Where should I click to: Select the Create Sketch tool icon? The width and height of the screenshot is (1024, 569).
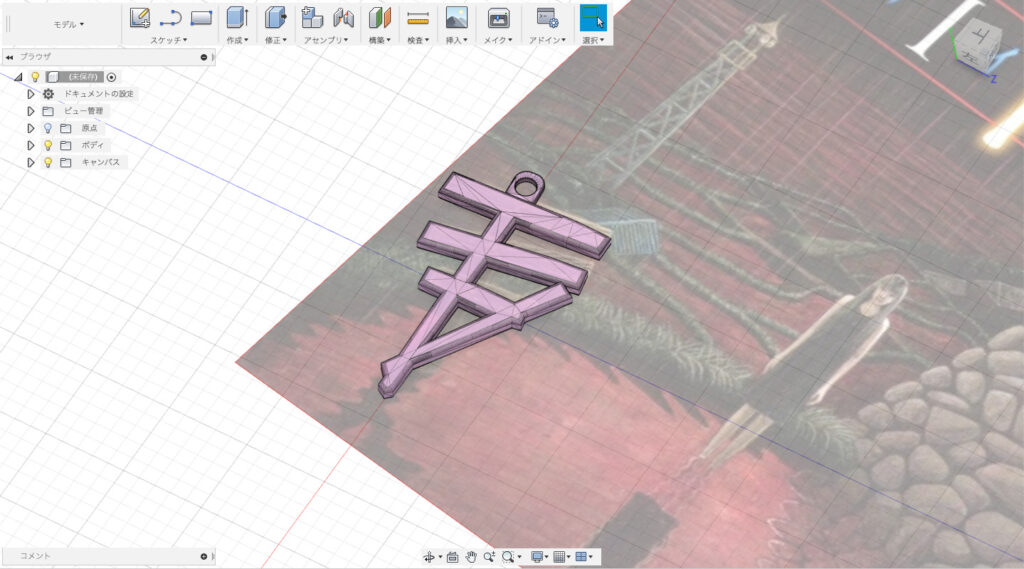[140, 17]
